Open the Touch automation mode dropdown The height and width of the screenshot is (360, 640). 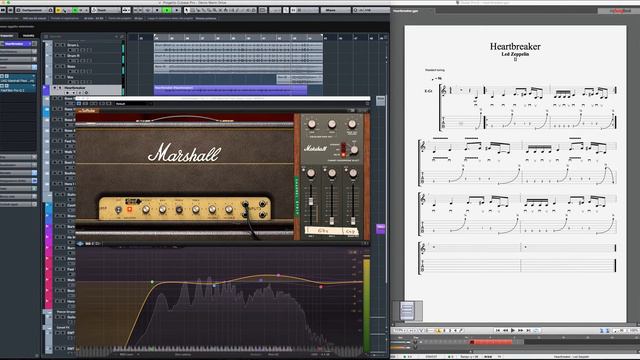click(105, 10)
